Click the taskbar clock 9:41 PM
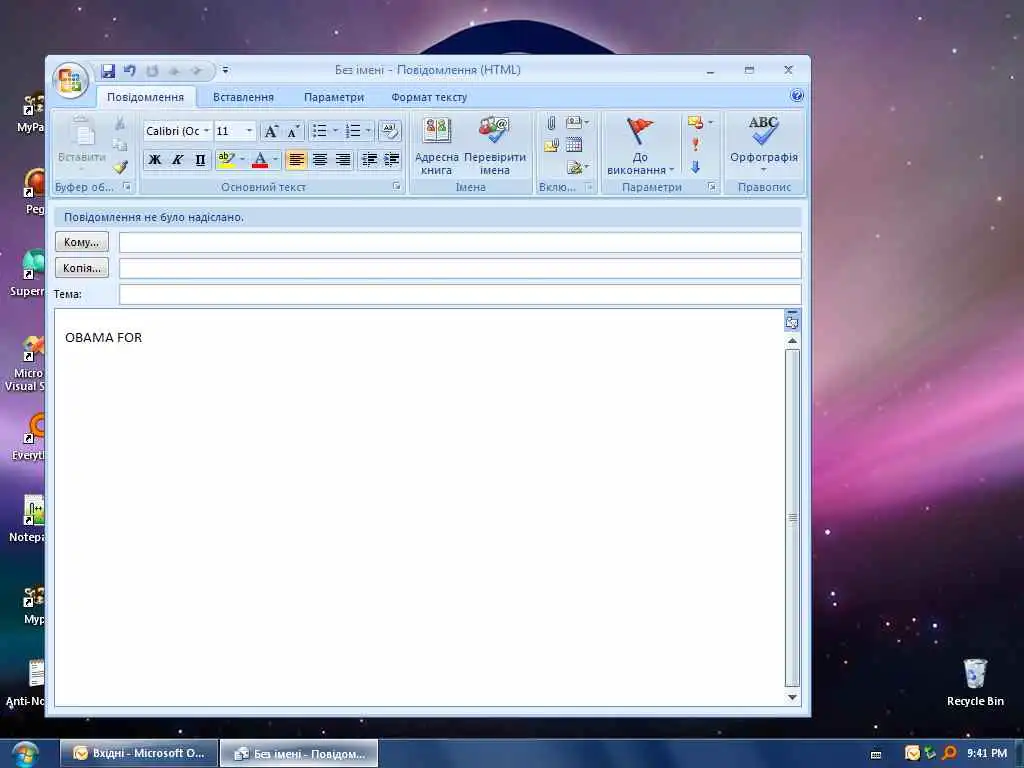Image resolution: width=1024 pixels, height=768 pixels. pos(987,753)
